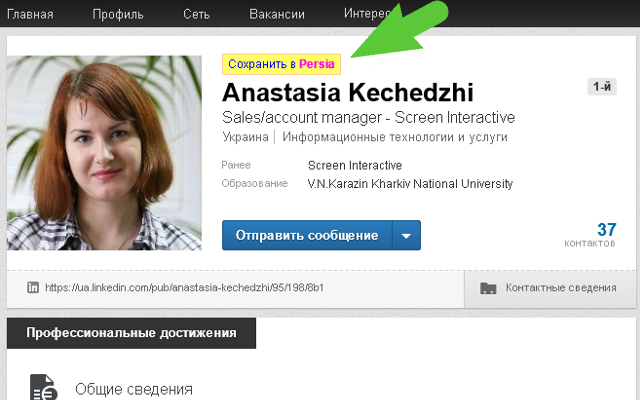Select the Профессиональные достижения tab
The width and height of the screenshot is (640, 400).
click(x=131, y=333)
